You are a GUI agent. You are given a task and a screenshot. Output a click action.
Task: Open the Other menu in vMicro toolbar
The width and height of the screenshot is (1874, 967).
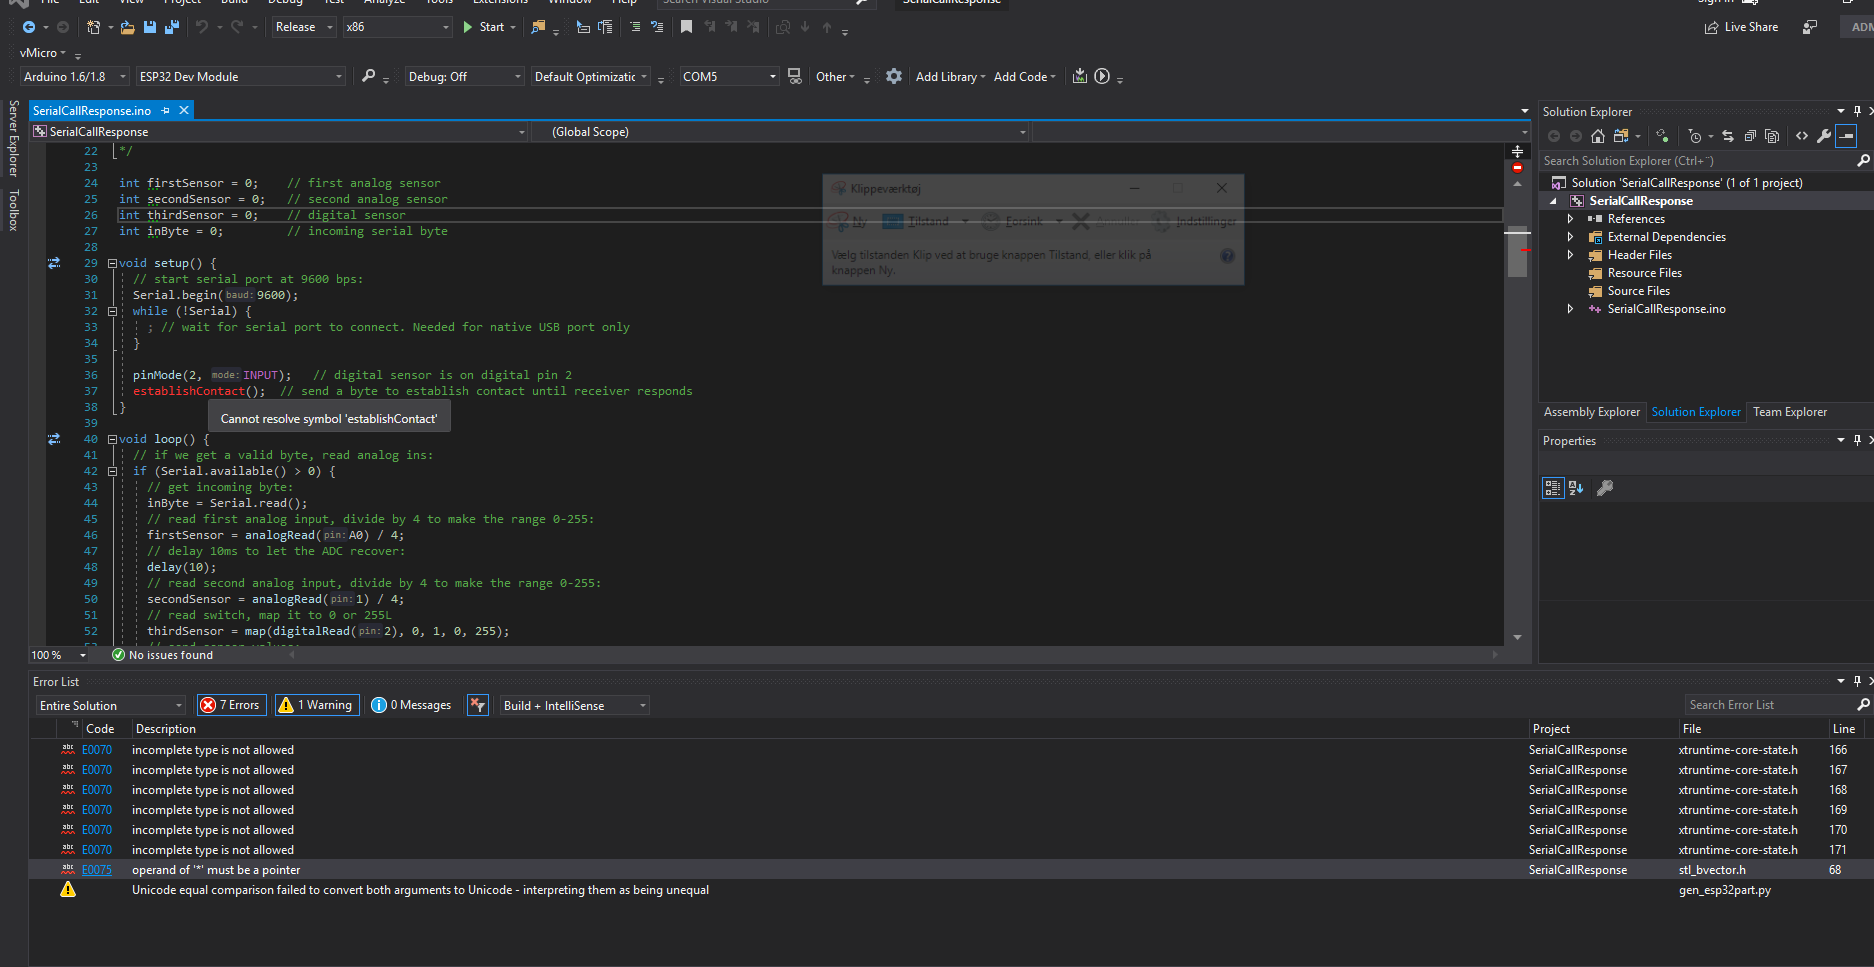835,76
